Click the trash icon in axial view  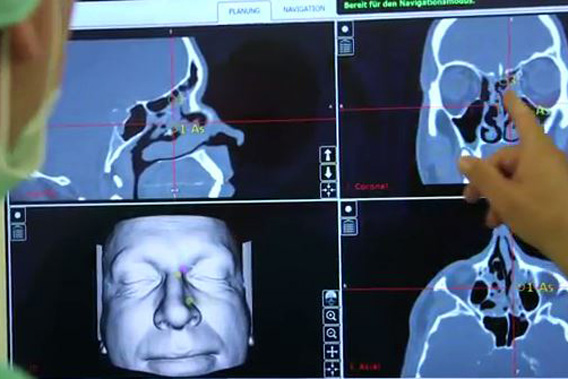point(349,226)
